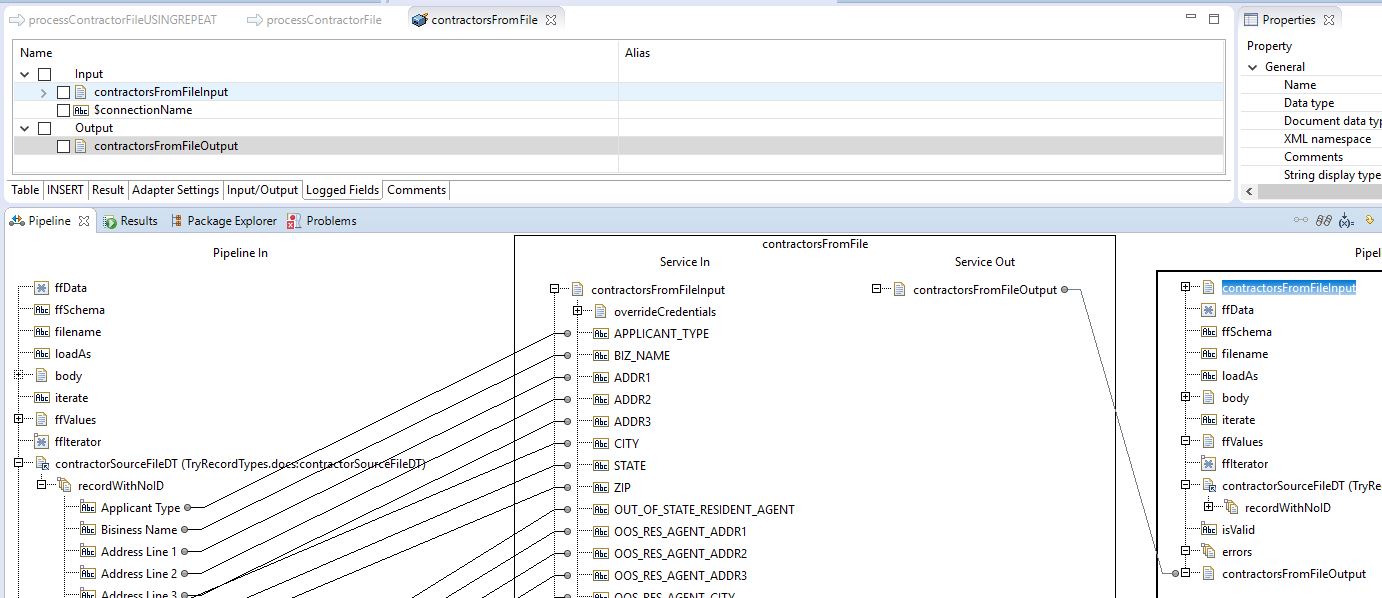Click the linked-variables binoculars icon
This screenshot has height=598, width=1382.
coord(1322,220)
